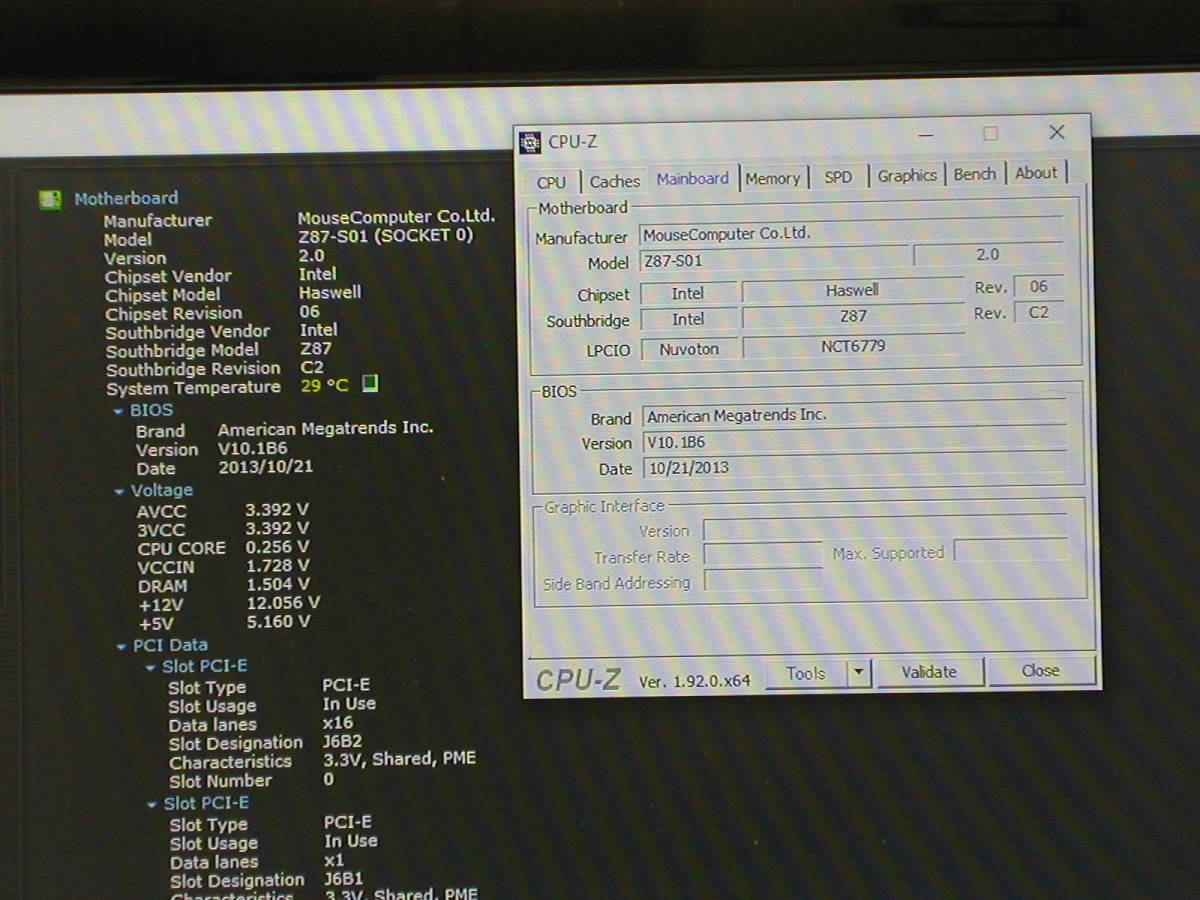Open the Memory tab in CPU-Z

(x=772, y=178)
